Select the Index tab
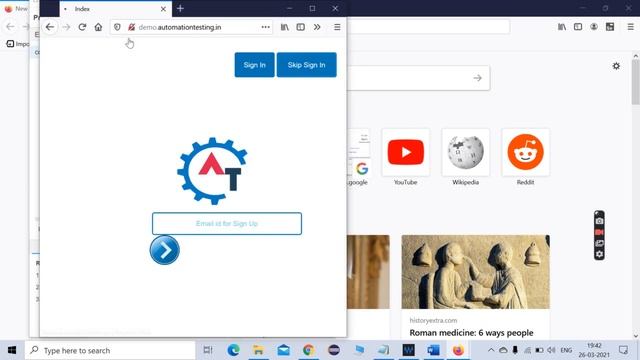Viewport: 640px width, 360px height. 116,9
